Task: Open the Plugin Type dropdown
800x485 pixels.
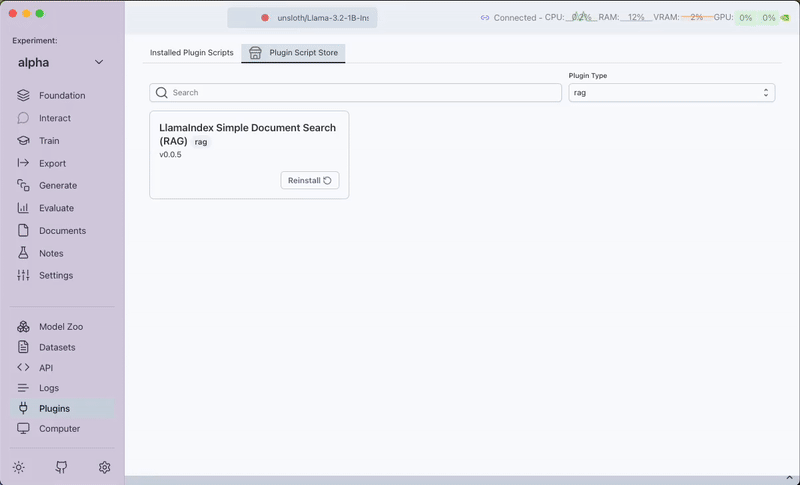Action: [x=671, y=92]
